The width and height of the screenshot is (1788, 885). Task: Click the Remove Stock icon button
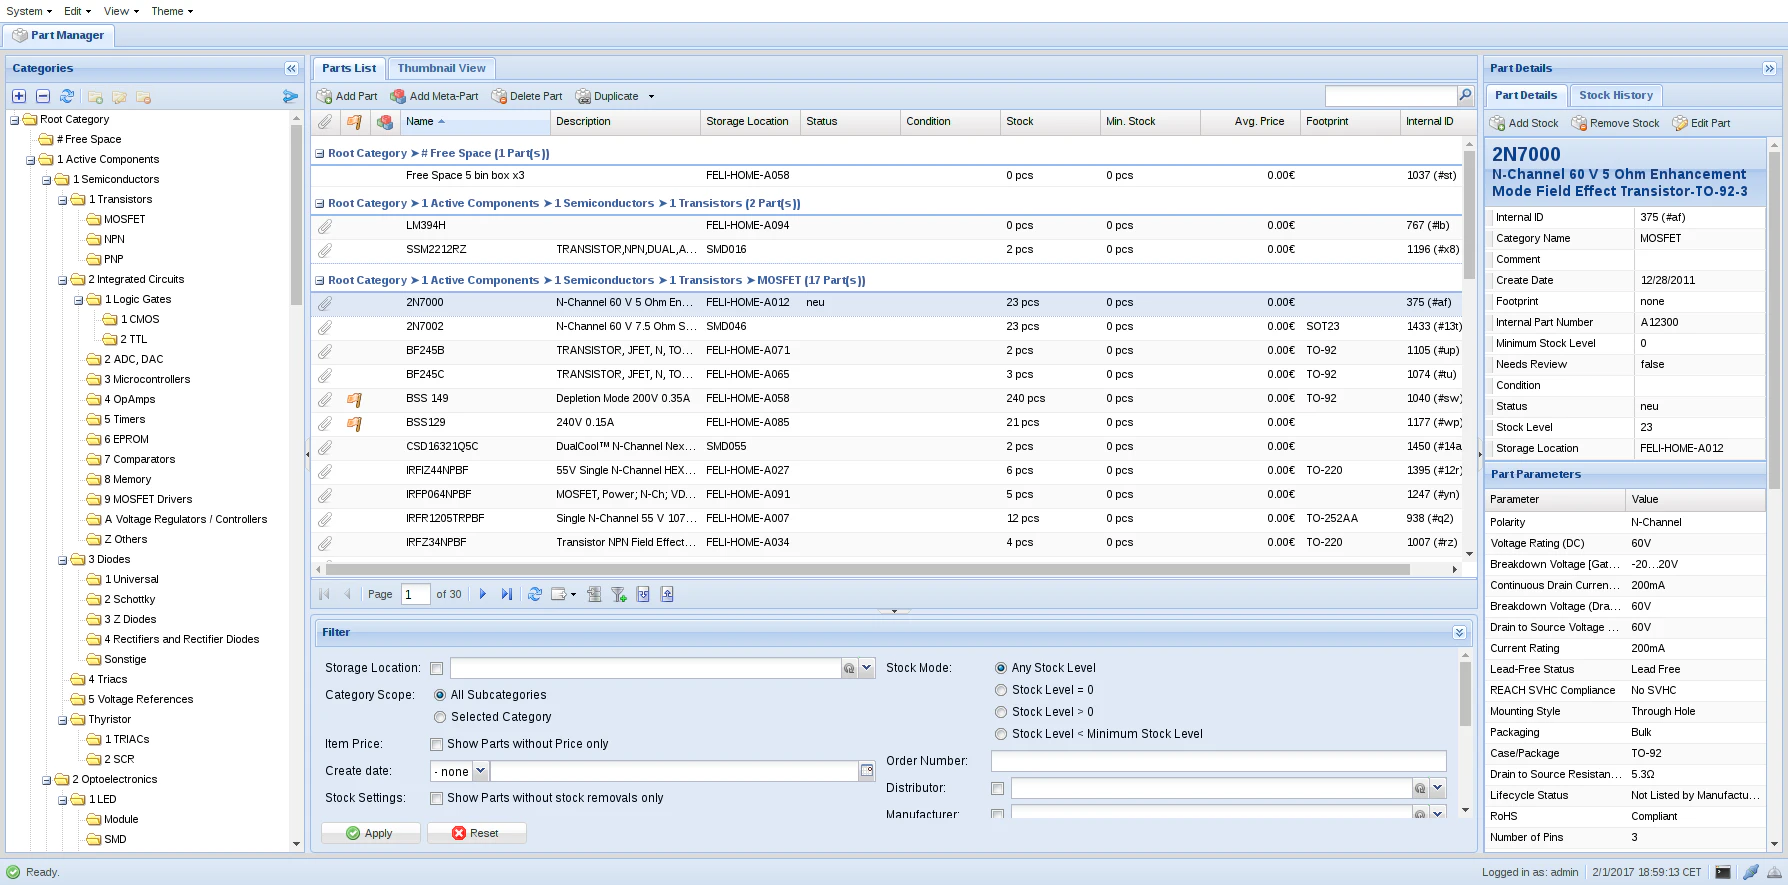click(x=1579, y=123)
